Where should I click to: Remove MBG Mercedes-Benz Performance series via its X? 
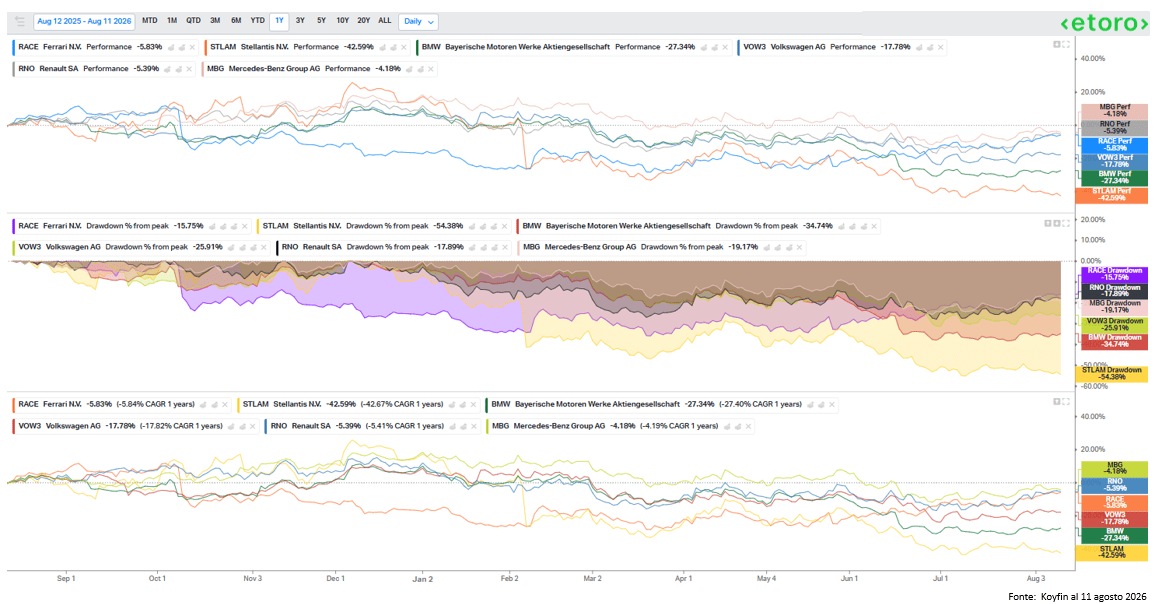[x=432, y=69]
